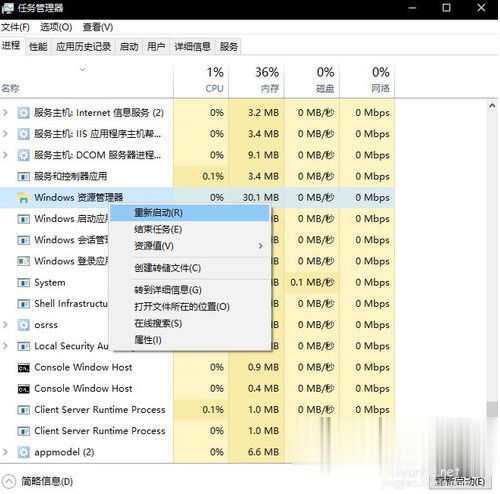The height and width of the screenshot is (494, 500).
Task: Click the Local Security Authority process icon
Action: pos(23,347)
